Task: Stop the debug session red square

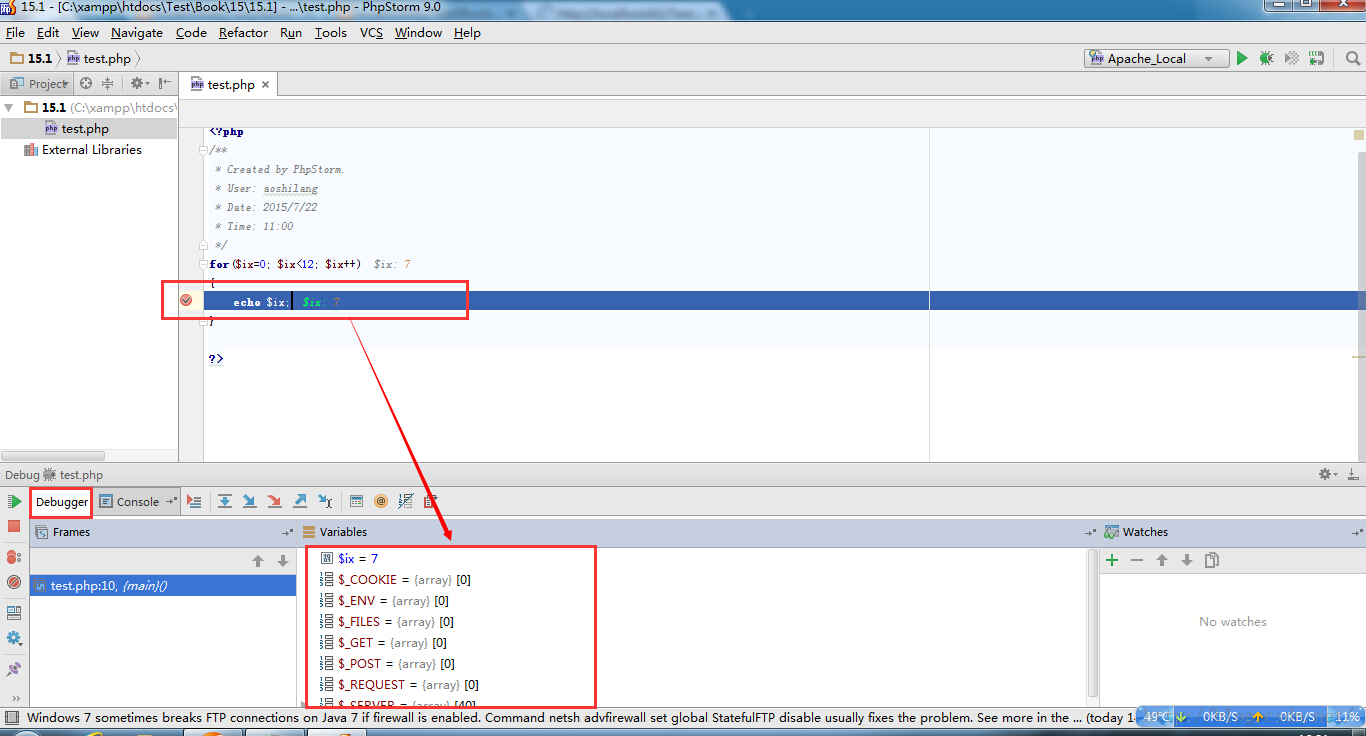Action: click(14, 526)
